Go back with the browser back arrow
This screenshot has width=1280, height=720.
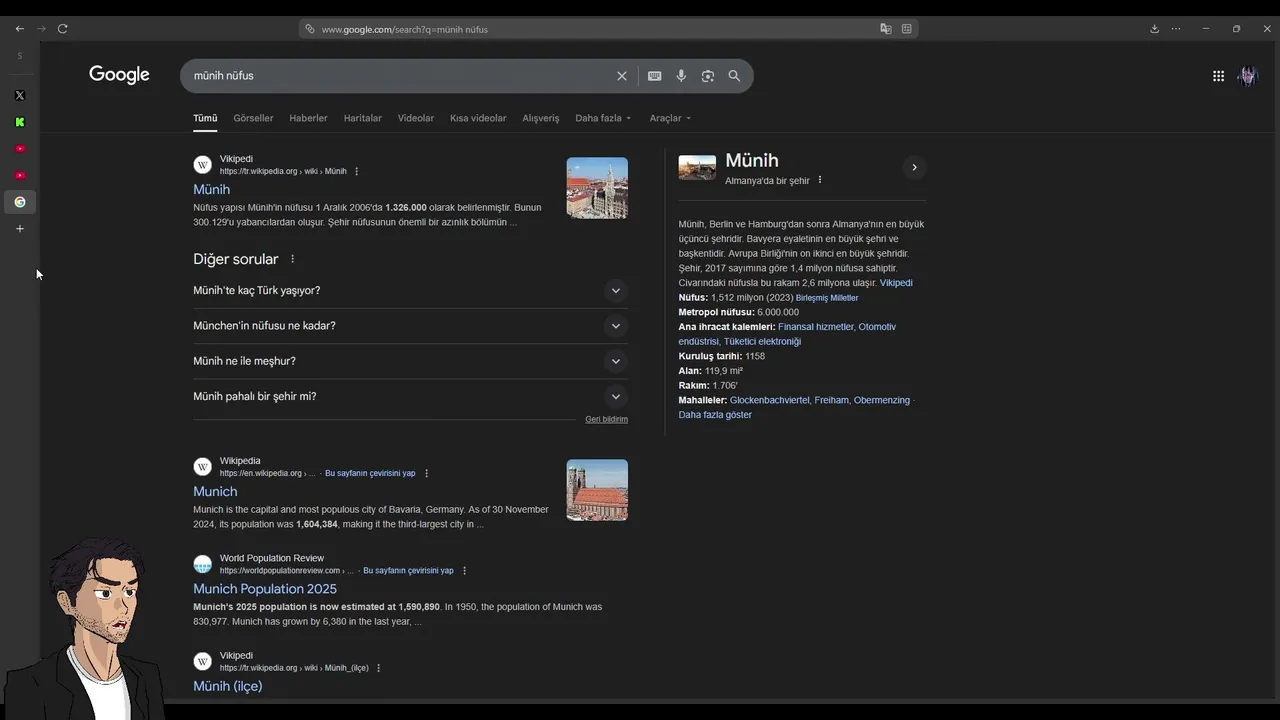click(x=19, y=29)
